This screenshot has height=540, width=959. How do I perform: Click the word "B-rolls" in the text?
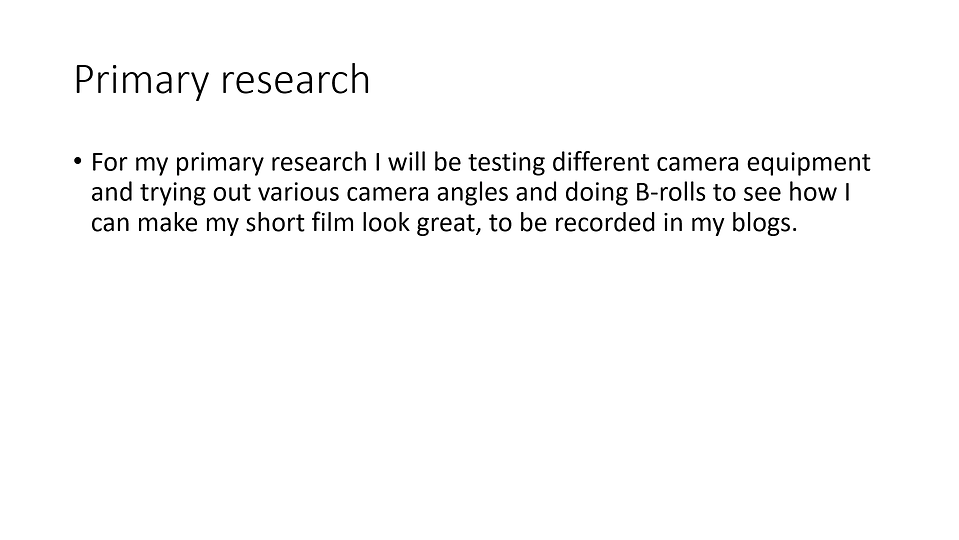[x=671, y=192]
